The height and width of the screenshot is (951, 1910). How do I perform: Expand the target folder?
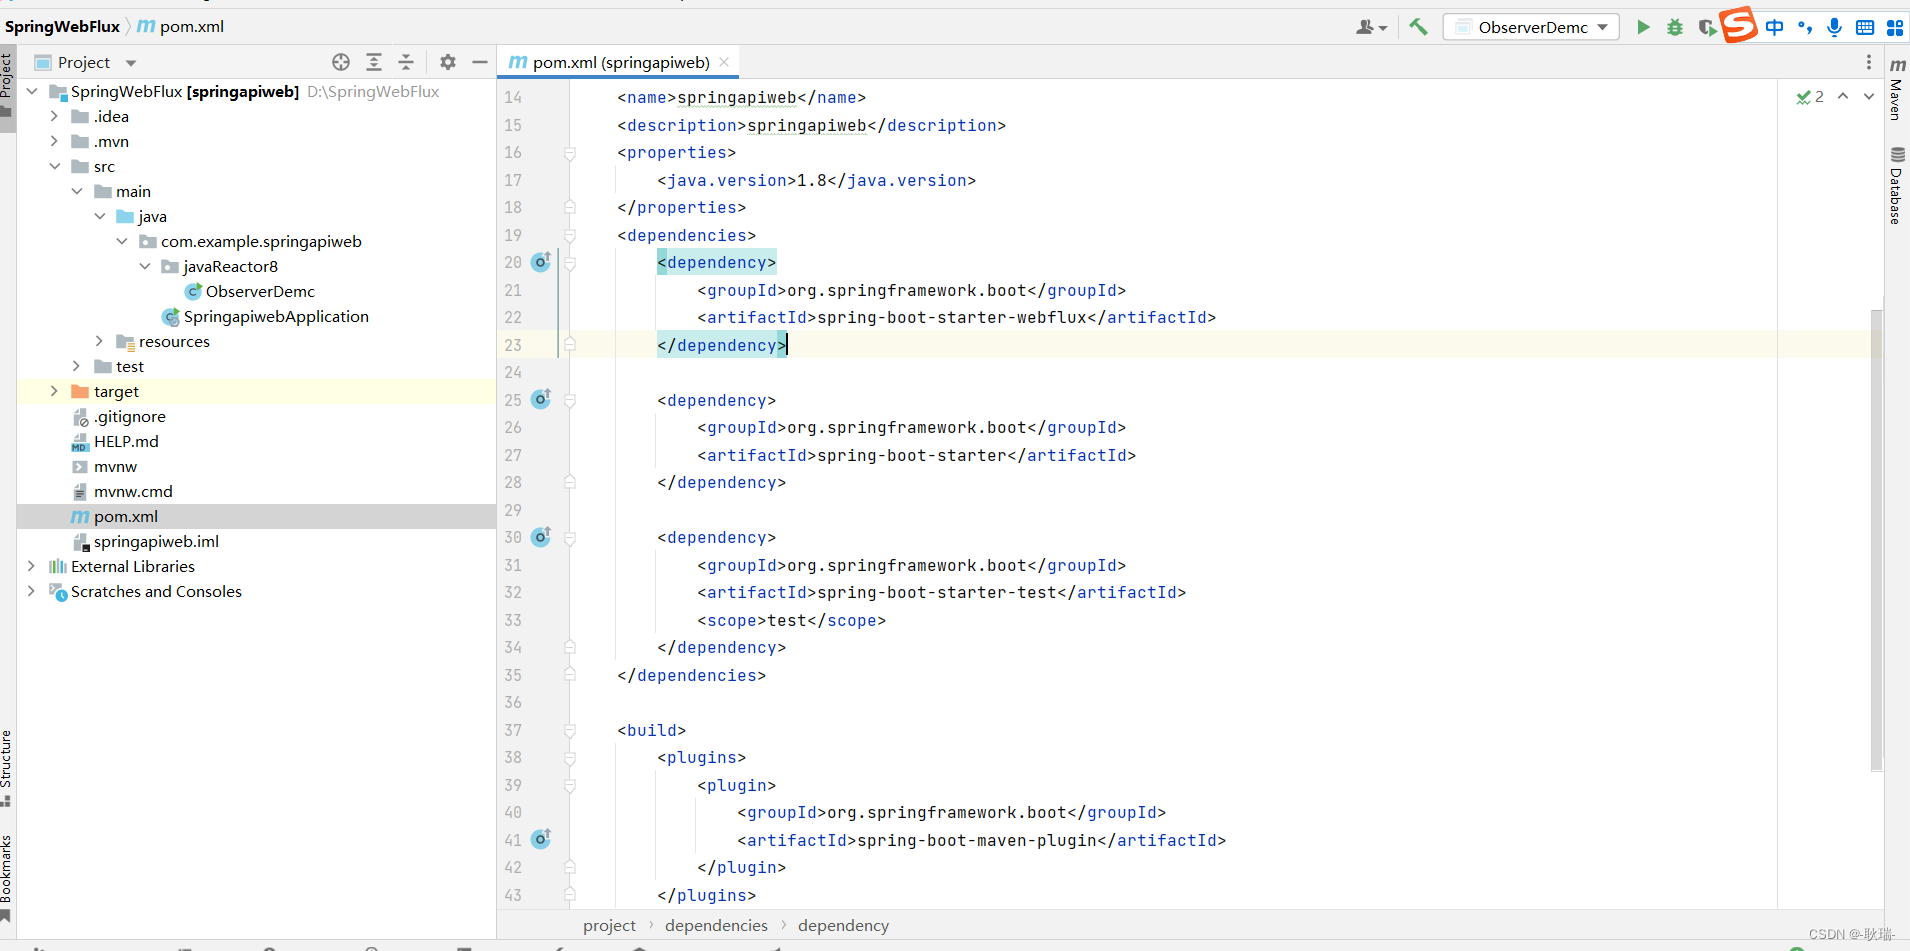click(54, 391)
